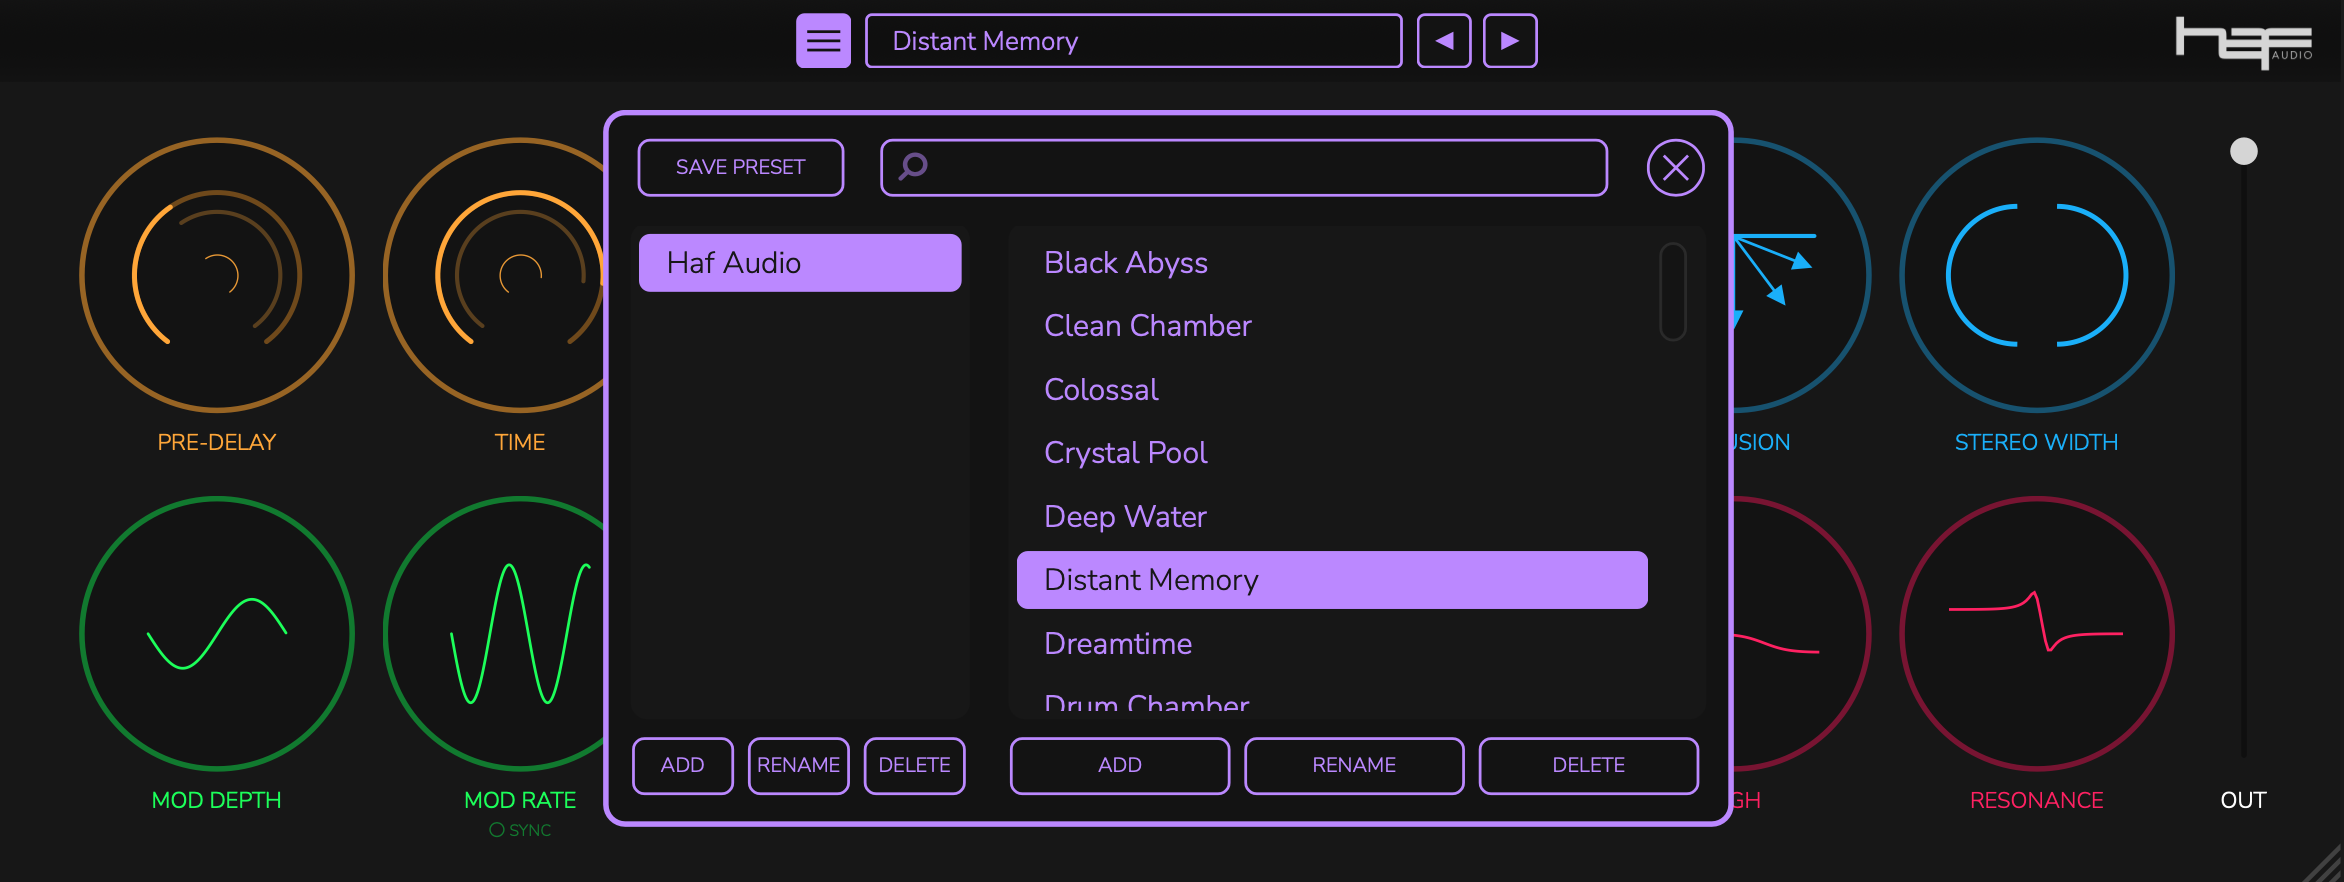Click the Mod Depth sine wave knob
The height and width of the screenshot is (882, 2344).
[217, 633]
